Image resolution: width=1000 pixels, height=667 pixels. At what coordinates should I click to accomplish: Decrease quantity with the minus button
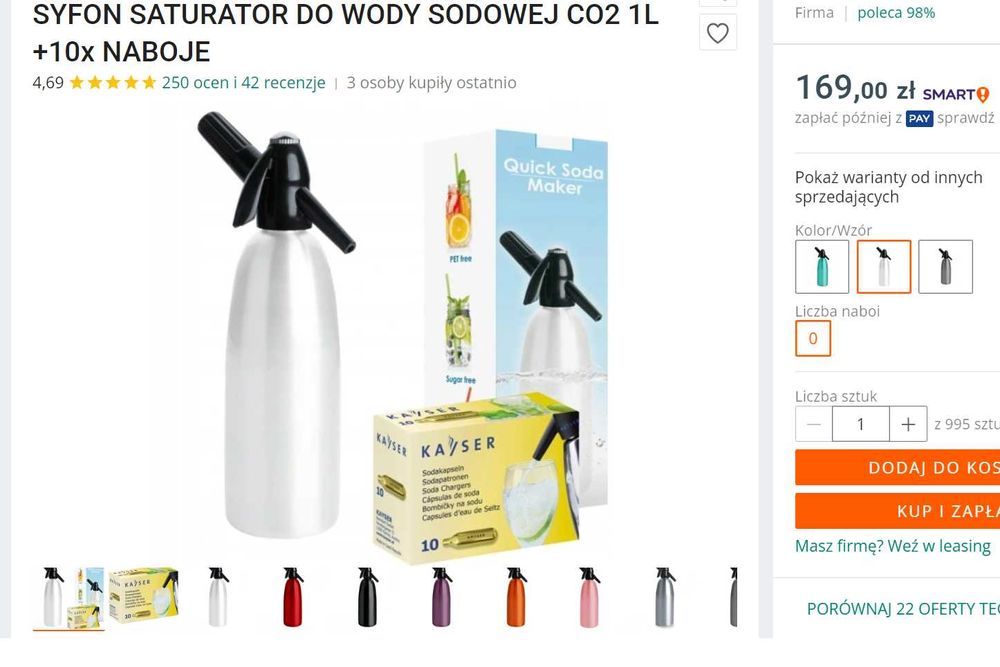(x=814, y=424)
